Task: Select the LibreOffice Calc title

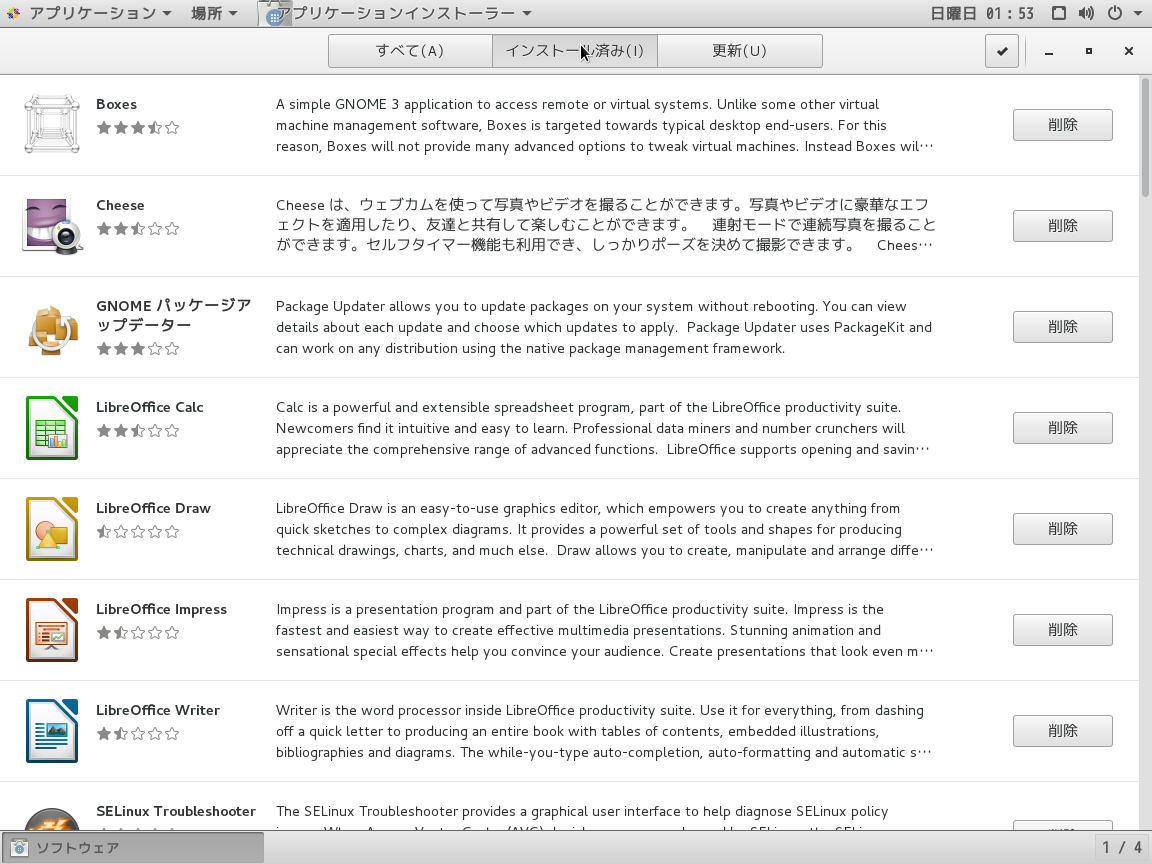Action: (x=150, y=407)
